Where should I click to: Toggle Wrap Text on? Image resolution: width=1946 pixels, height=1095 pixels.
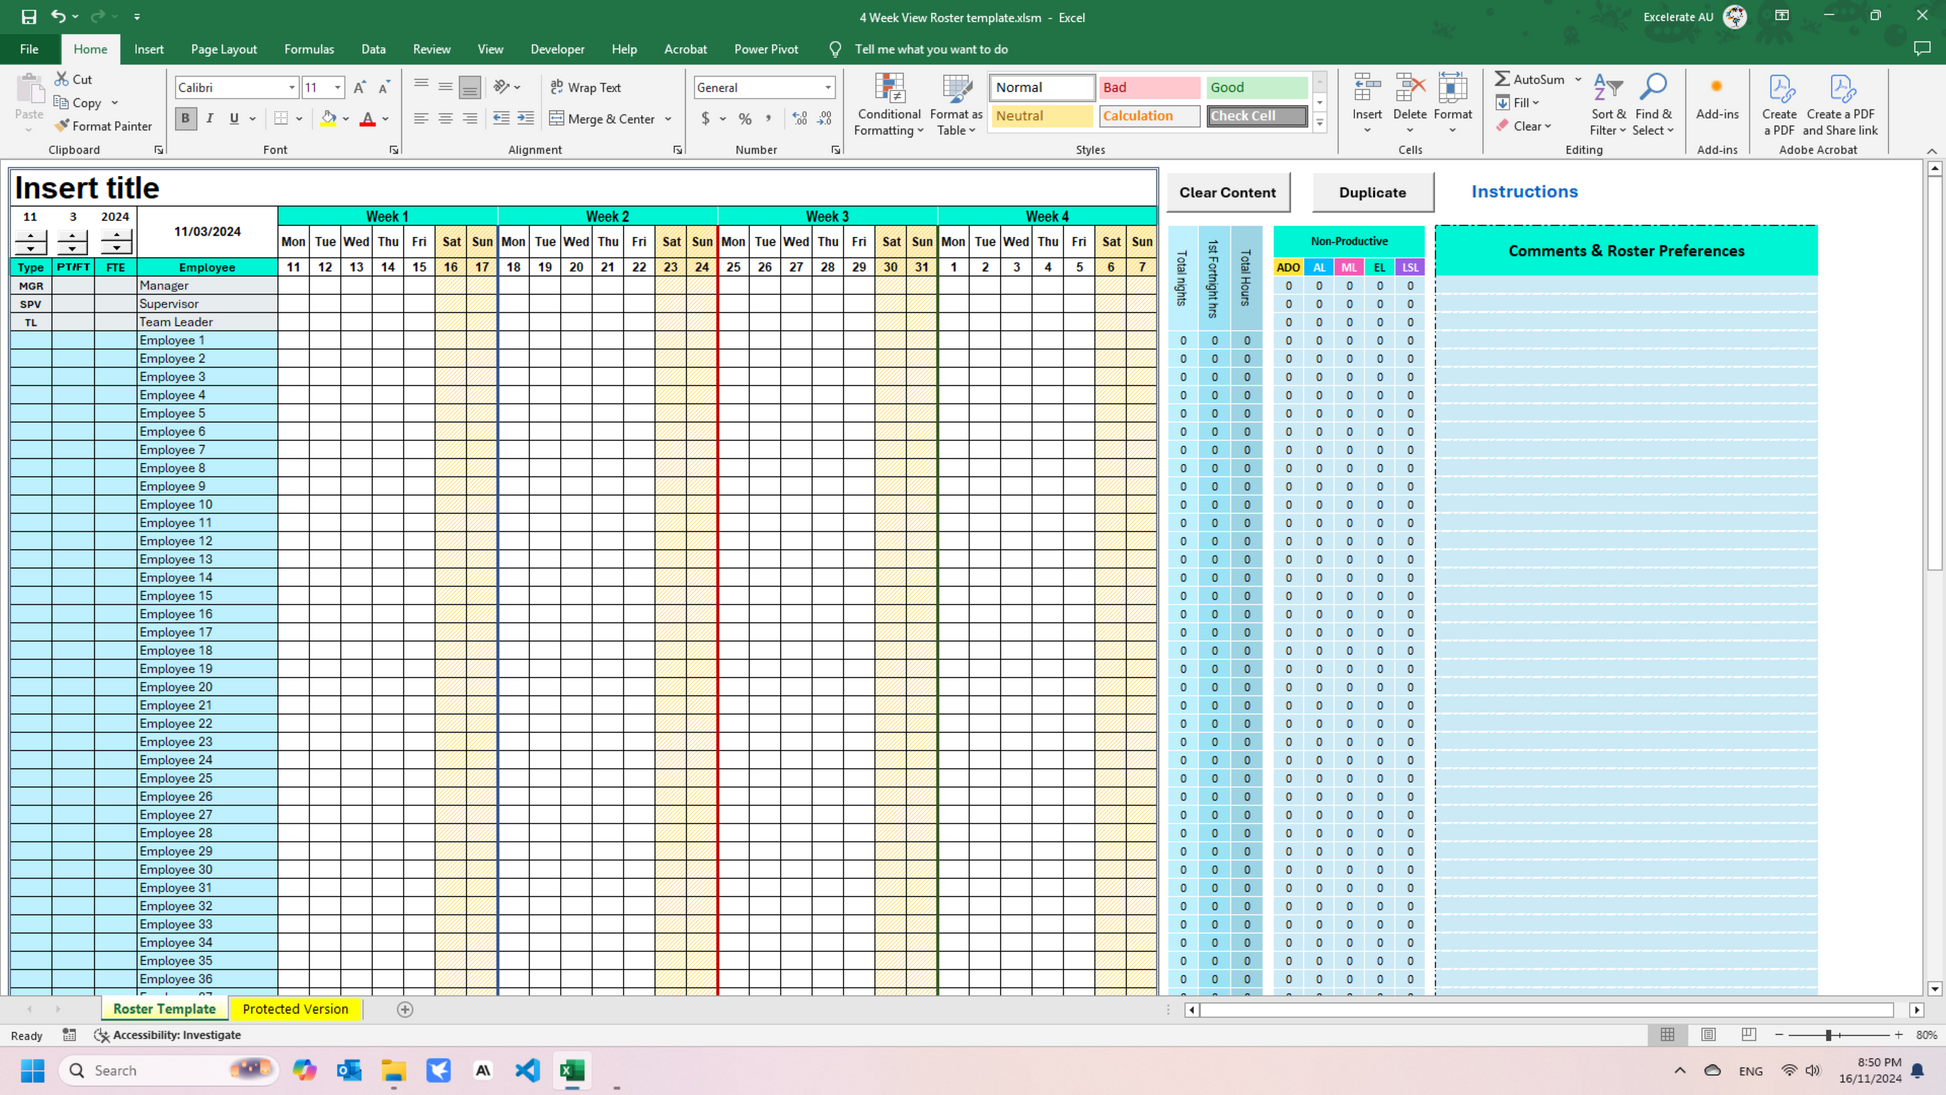coord(586,87)
